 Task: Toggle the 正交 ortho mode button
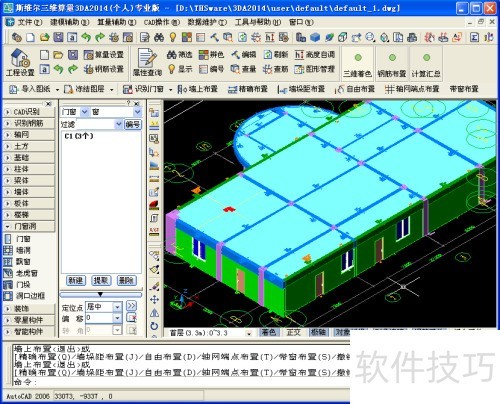point(293,332)
